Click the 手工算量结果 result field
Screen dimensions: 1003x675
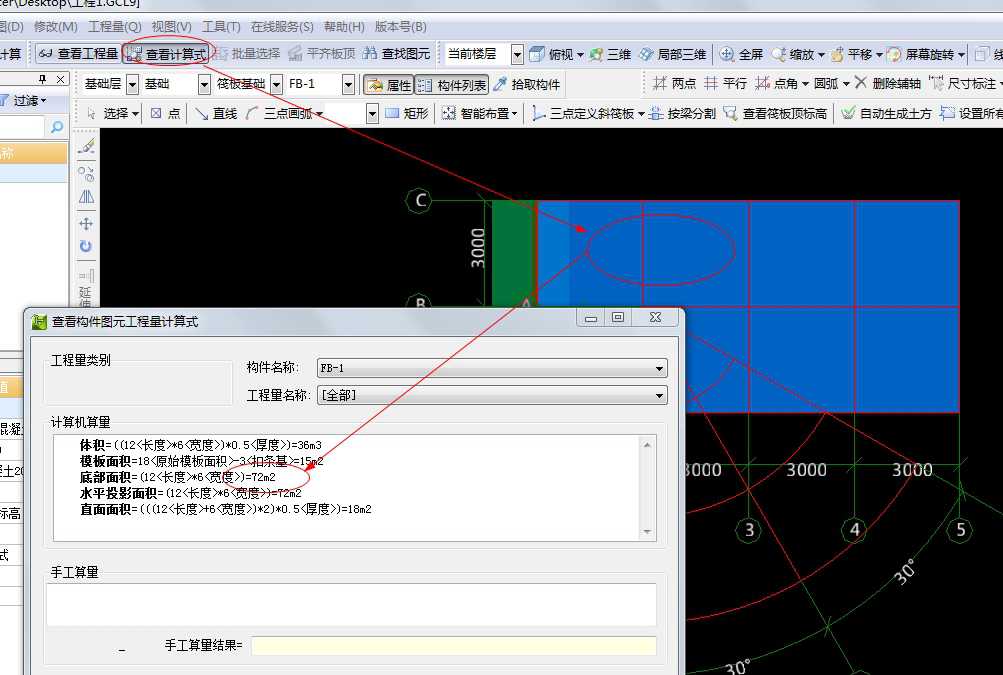click(x=454, y=646)
